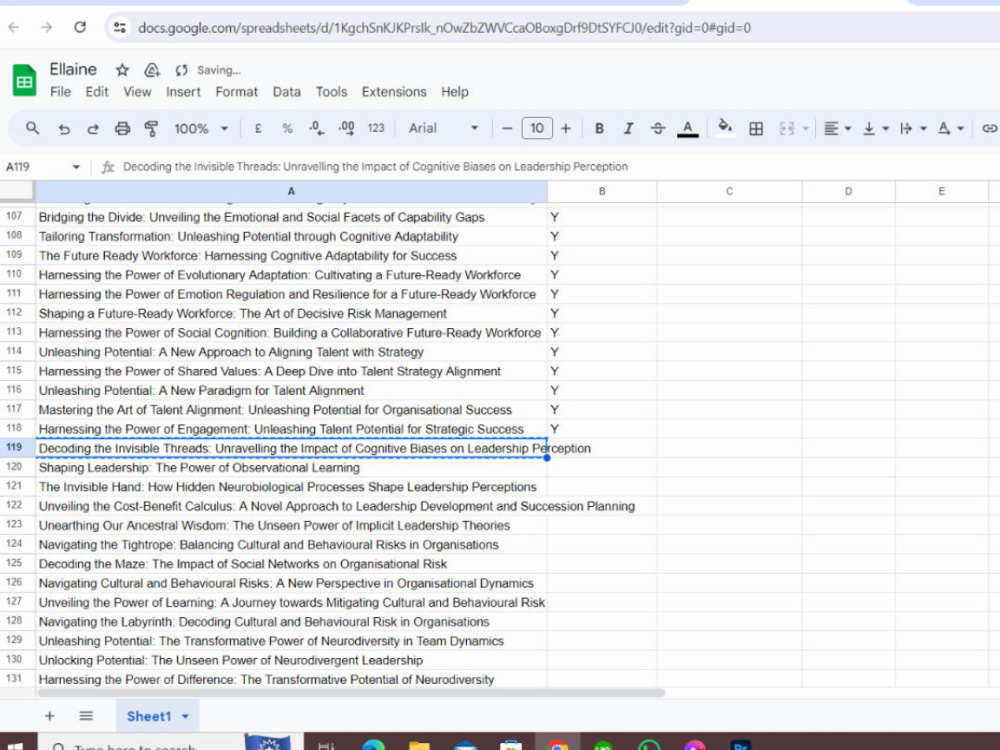Select cell 'Shaping Leadership: The Power of Observational Learning'
Viewport: 1000px width, 750px height.
(291, 467)
